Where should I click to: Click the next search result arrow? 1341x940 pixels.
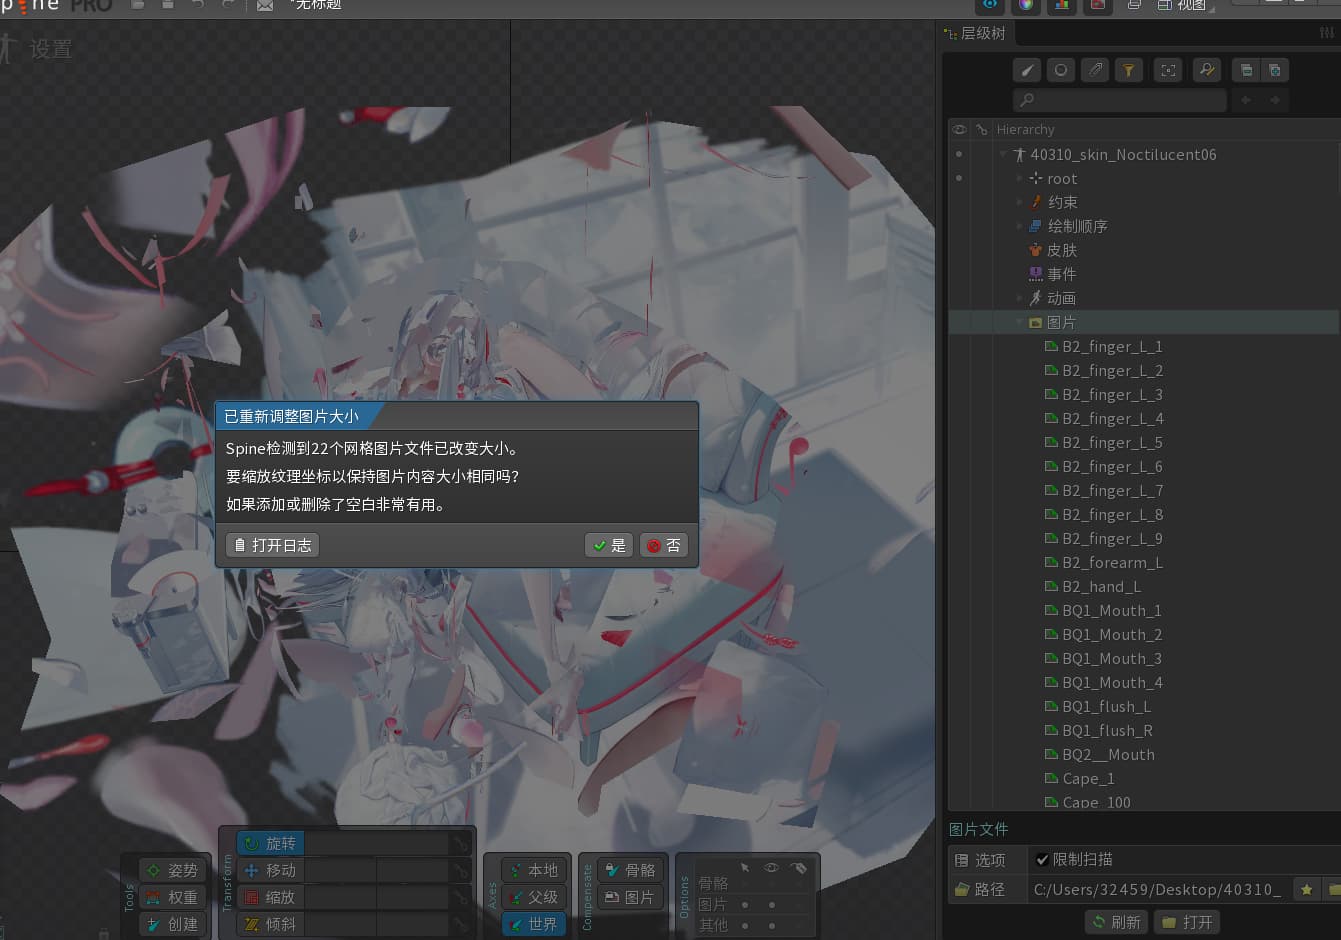[x=1275, y=100]
